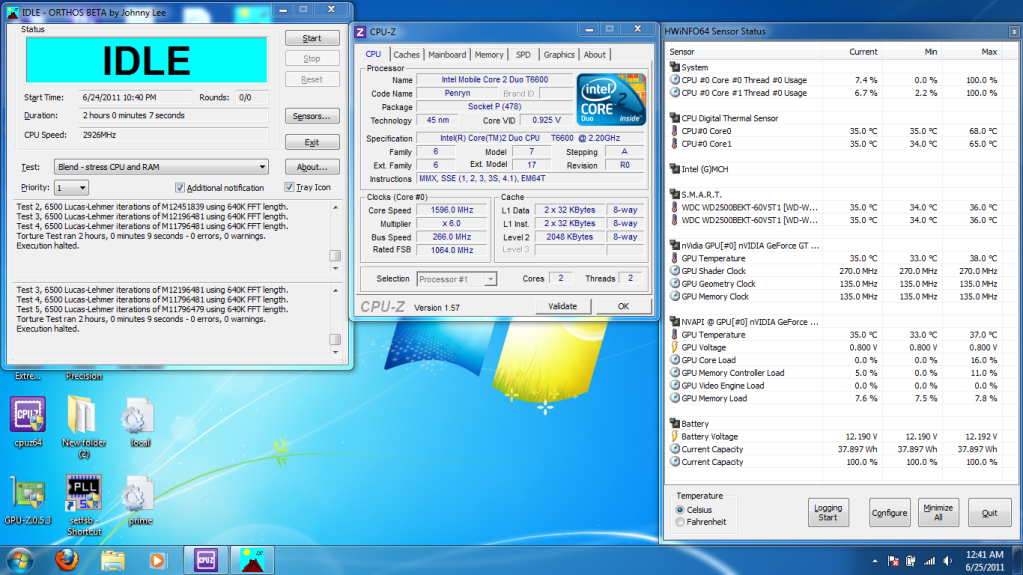Click the System sensor group icon in HWiNFO
Image resolution: width=1023 pixels, height=575 pixels.
point(675,67)
